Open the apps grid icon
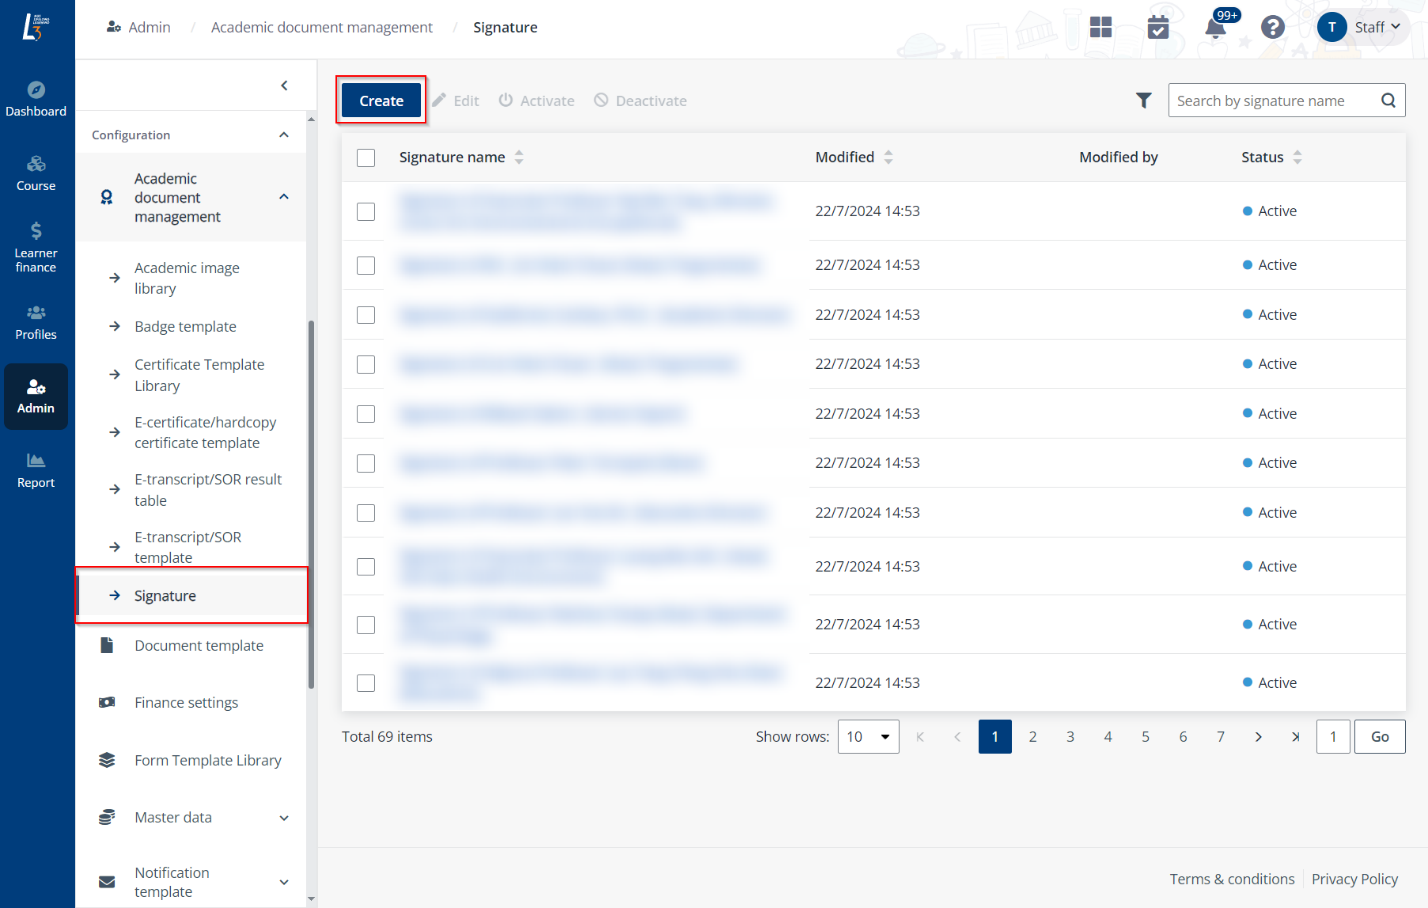Viewport: 1428px width, 908px height. point(1101,27)
